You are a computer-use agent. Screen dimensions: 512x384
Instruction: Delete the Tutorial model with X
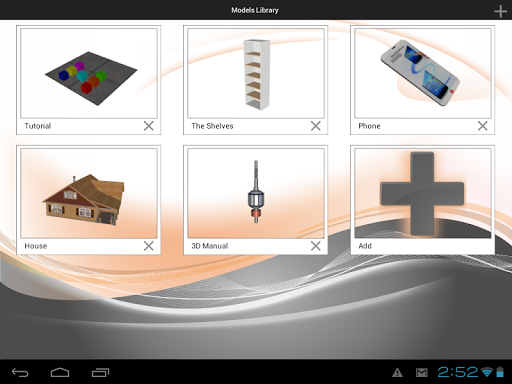click(149, 126)
